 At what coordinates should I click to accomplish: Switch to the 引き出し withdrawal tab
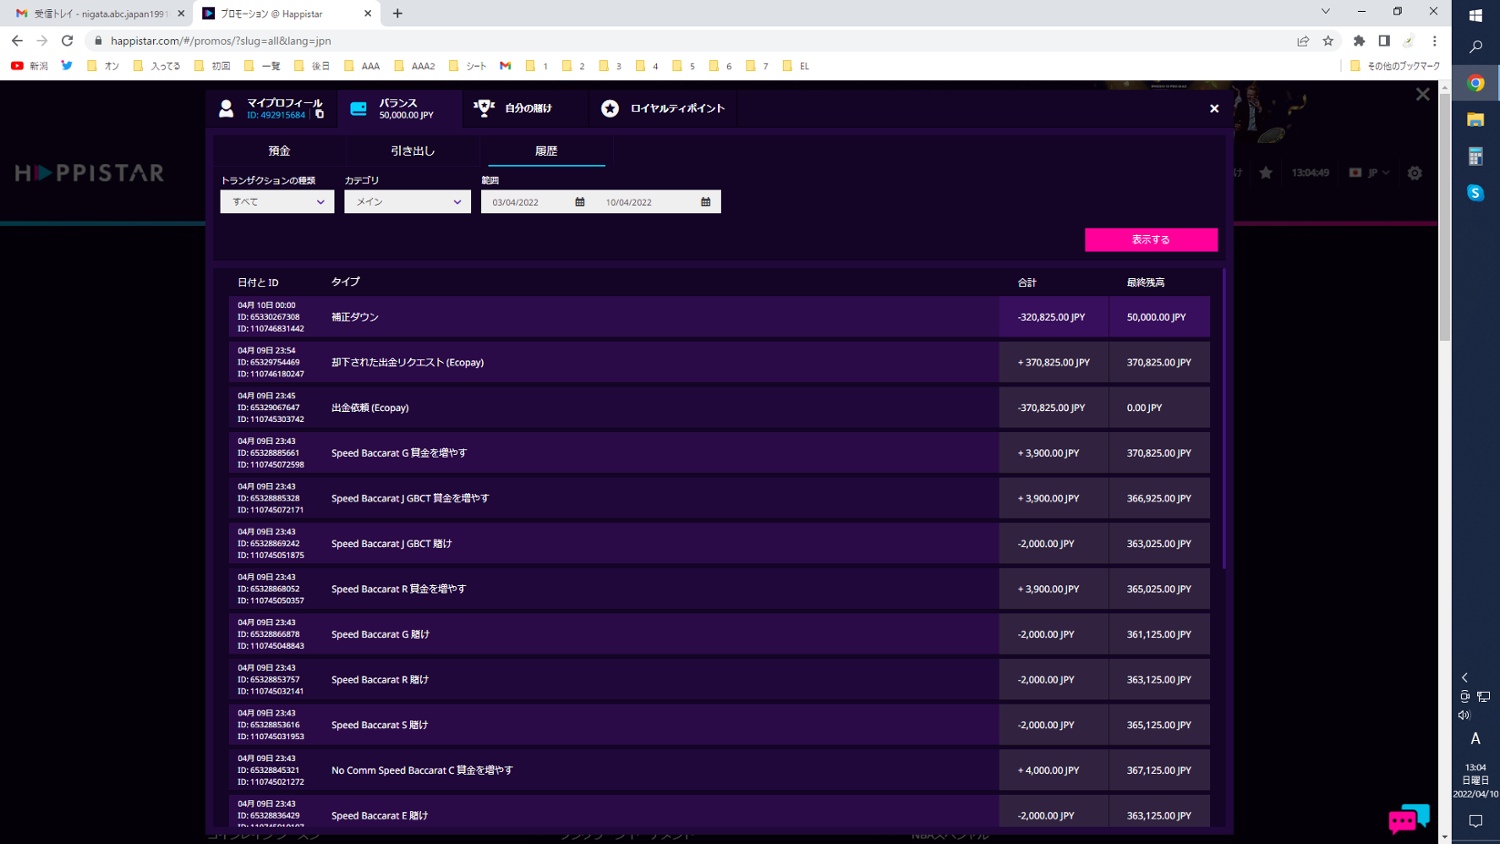[x=412, y=151]
